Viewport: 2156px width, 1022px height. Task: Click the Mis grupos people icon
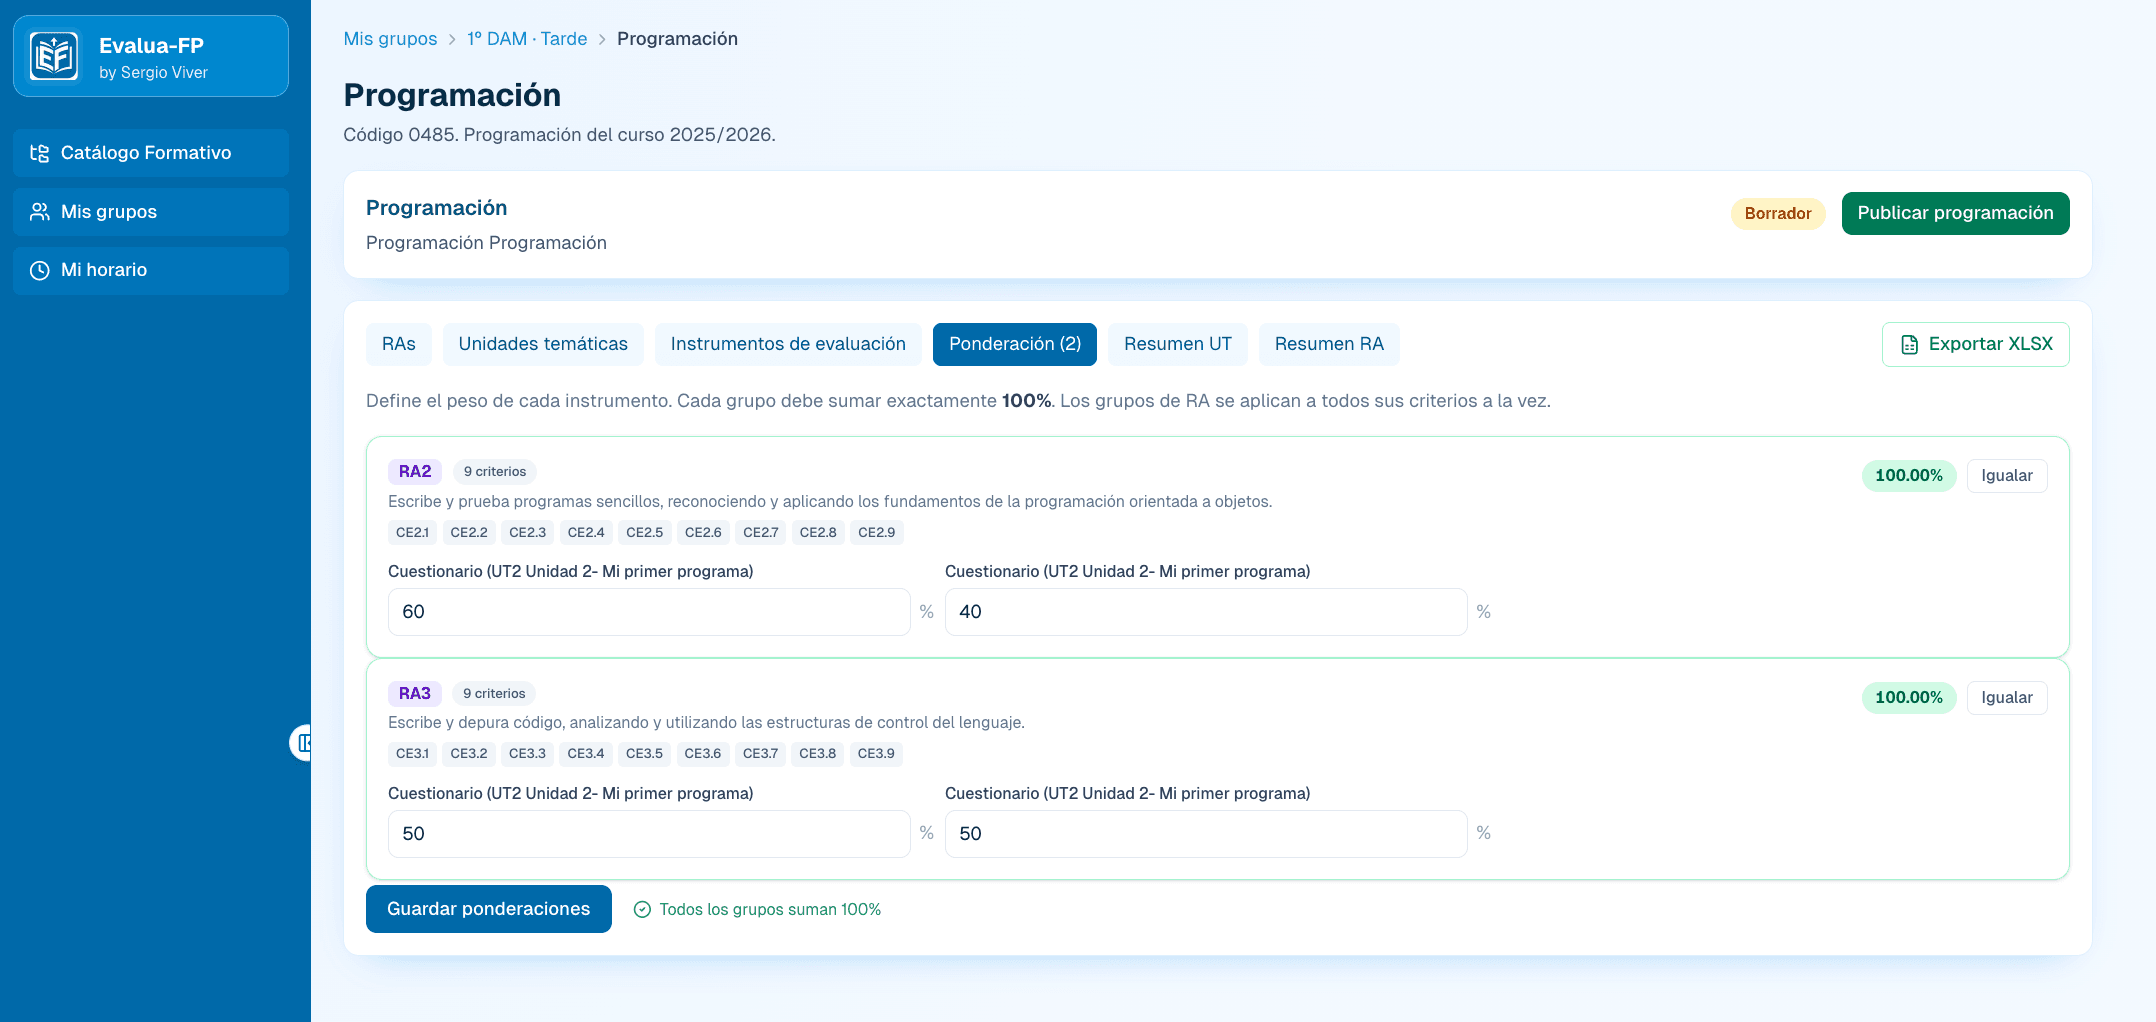40,212
